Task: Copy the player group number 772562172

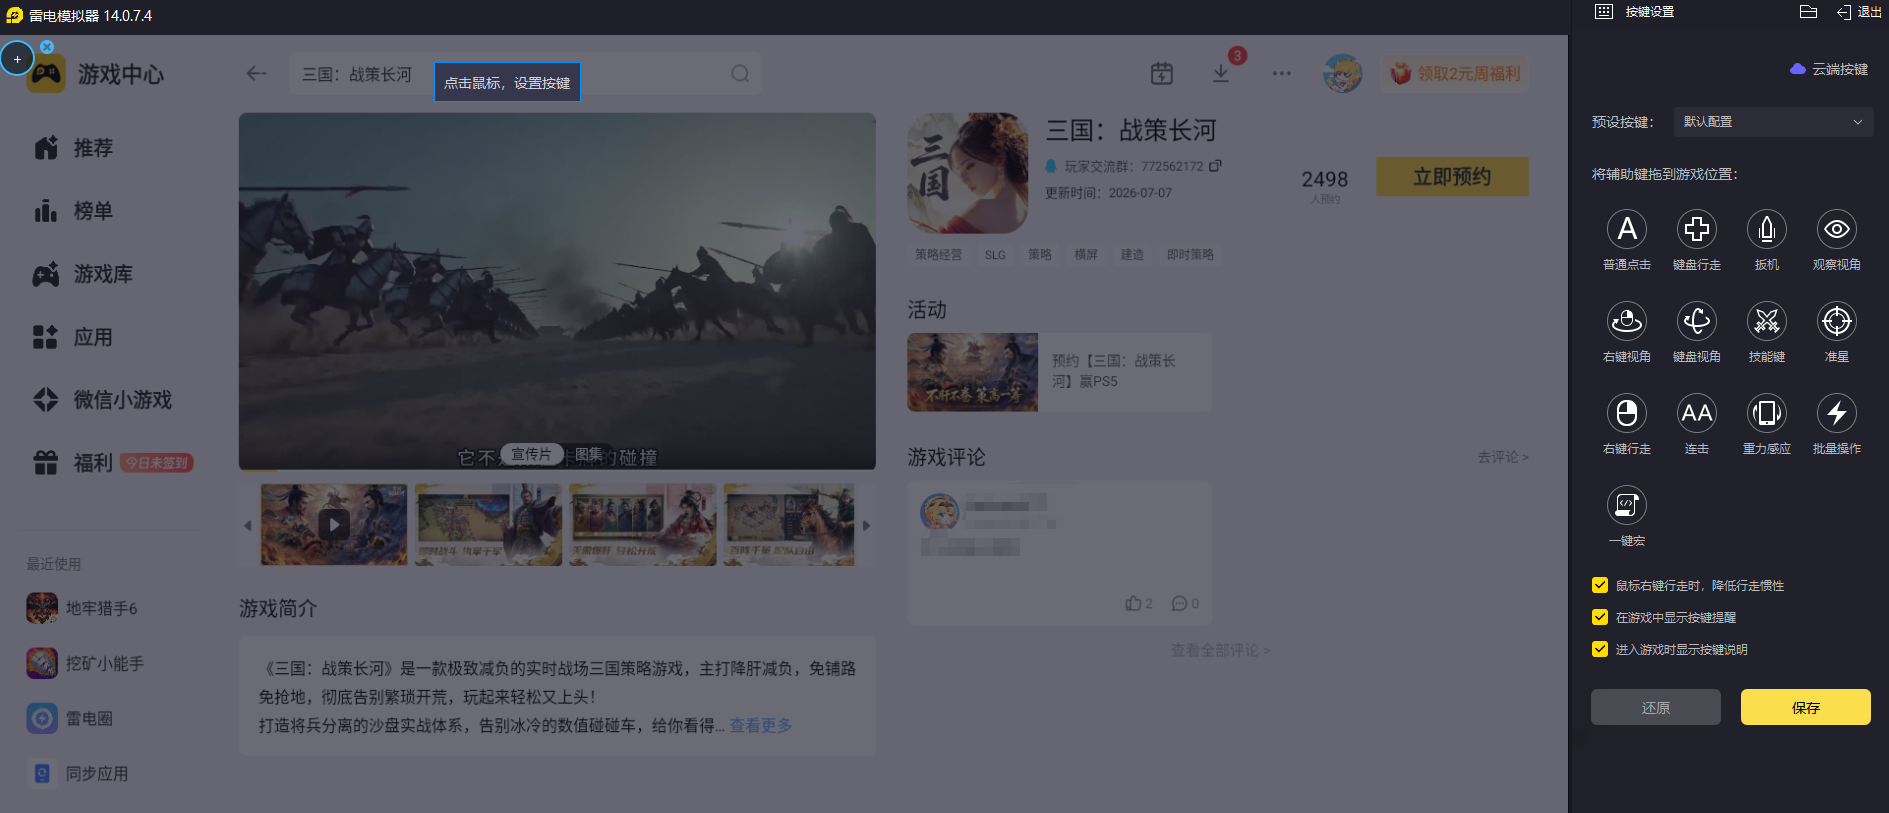Action: [x=1215, y=166]
